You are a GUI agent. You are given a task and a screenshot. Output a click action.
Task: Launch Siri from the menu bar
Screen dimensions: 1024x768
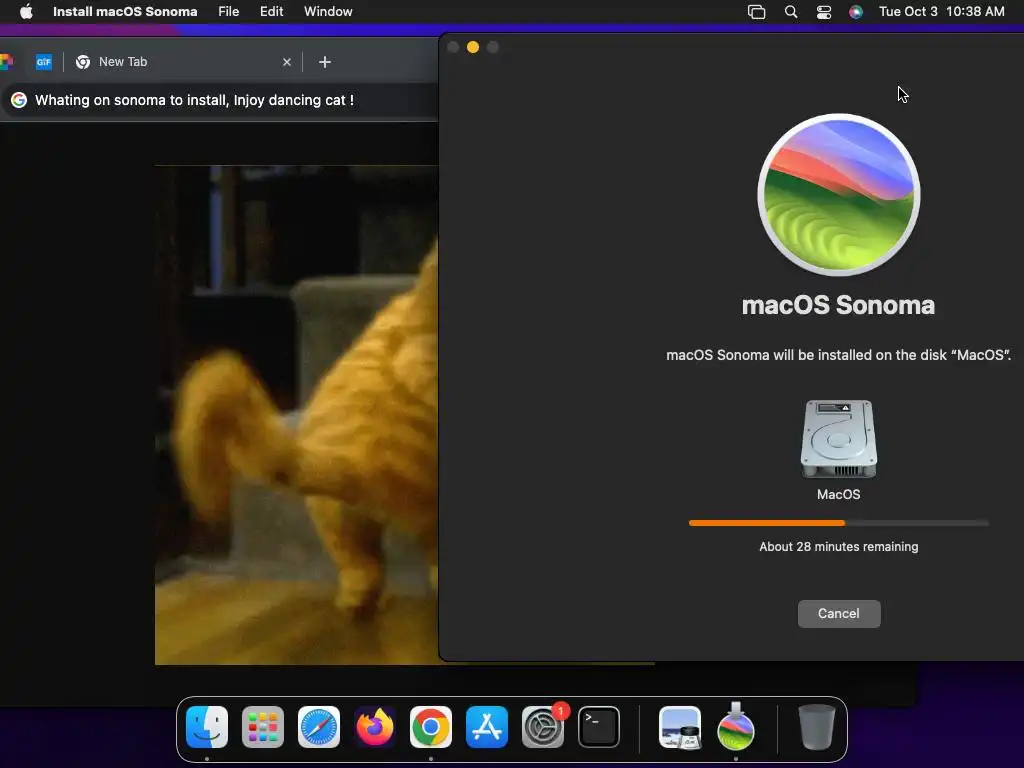coord(856,11)
